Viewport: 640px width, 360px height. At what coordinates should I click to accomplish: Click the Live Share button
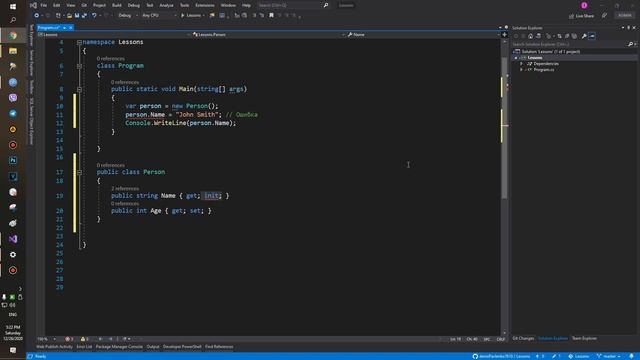[581, 16]
